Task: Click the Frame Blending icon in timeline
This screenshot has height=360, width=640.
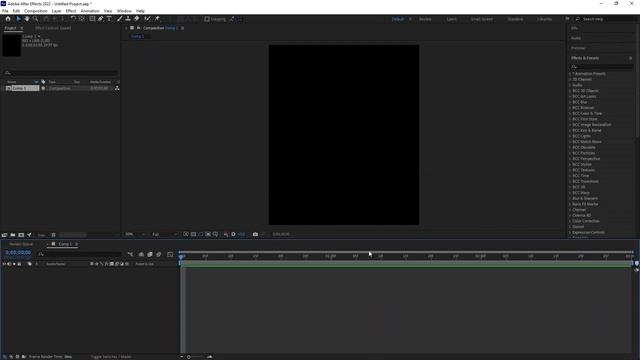Action: [150, 254]
